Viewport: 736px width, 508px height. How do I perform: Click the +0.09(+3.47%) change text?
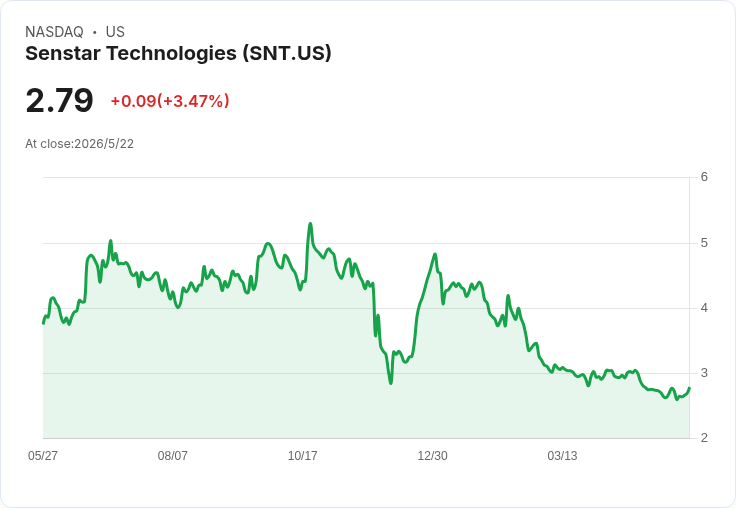[x=170, y=101]
